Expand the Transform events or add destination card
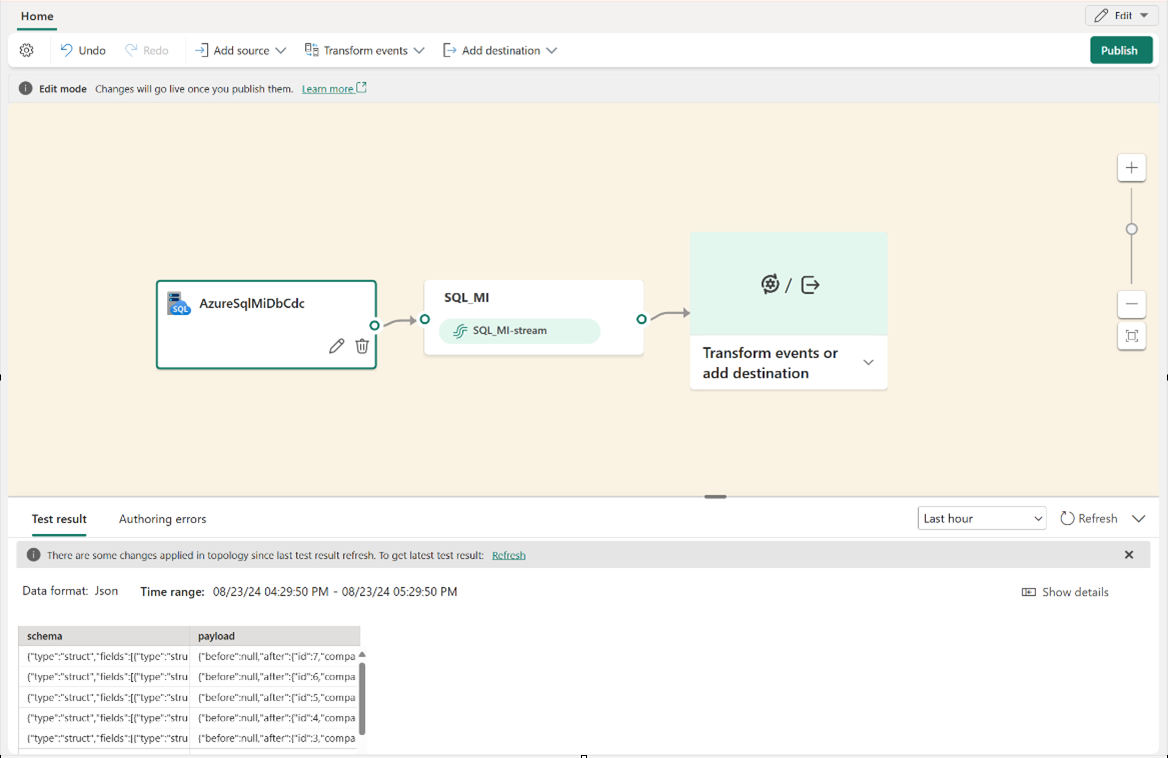Screen dimensions: 1168x758 [866, 363]
